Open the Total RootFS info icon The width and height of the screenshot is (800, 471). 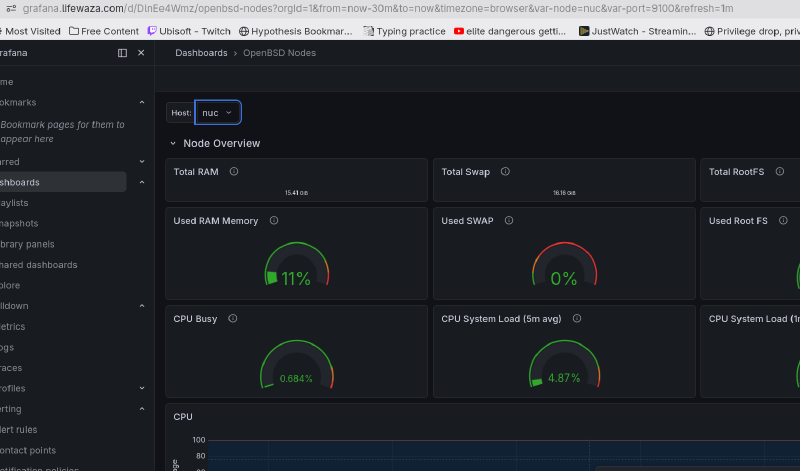[780, 171]
